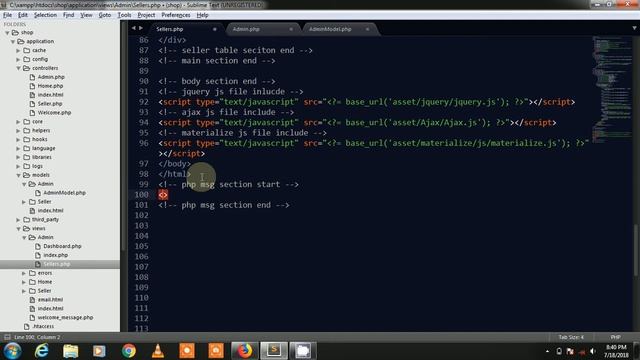
Task: Expand the config folder
Action: click(x=18, y=59)
